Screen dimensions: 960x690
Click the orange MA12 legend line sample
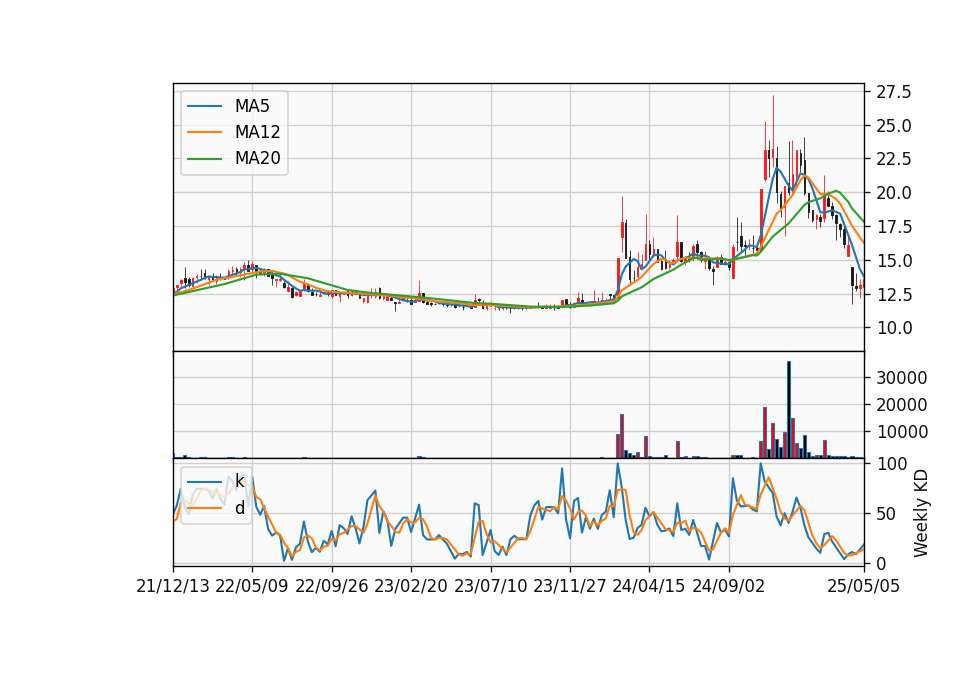click(x=204, y=132)
